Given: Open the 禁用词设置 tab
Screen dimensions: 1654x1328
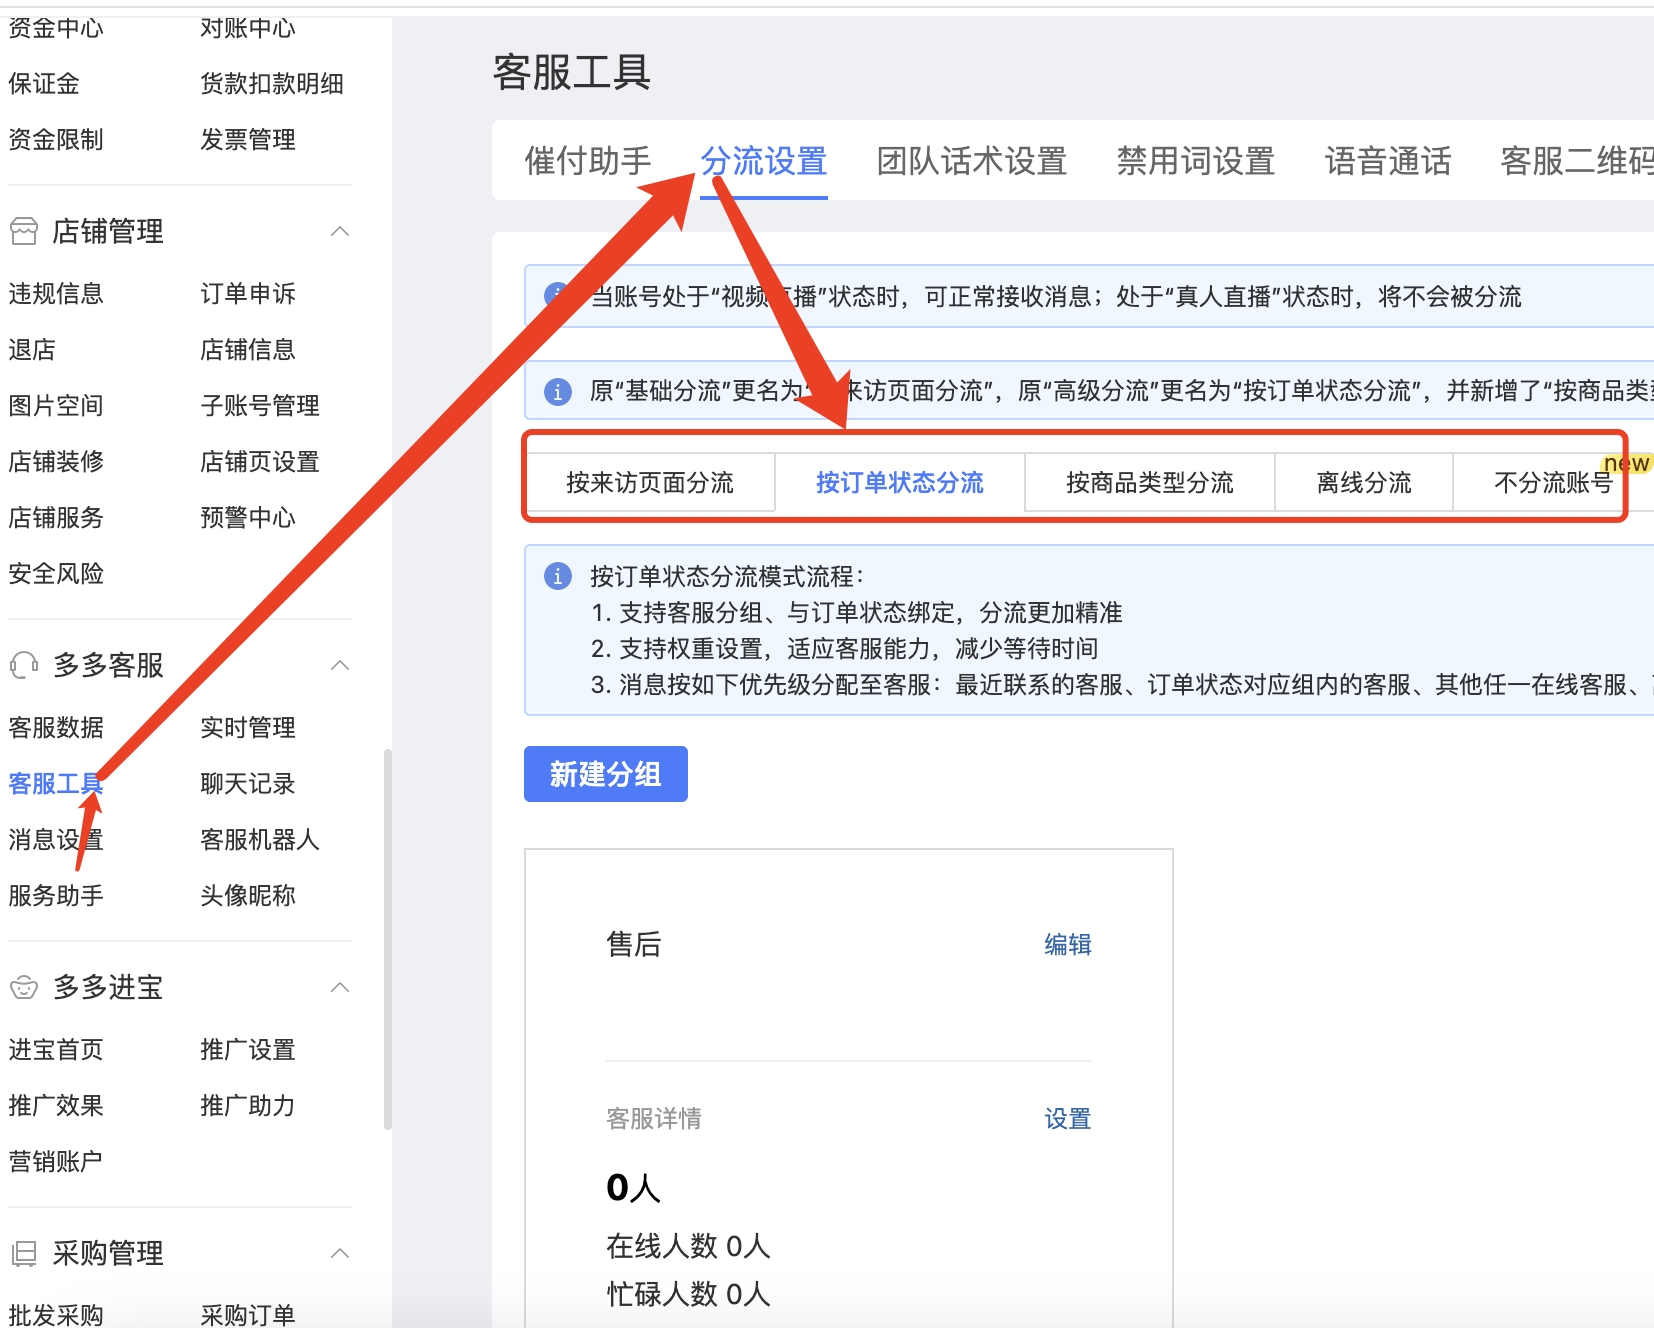Looking at the screenshot, I should point(1196,161).
